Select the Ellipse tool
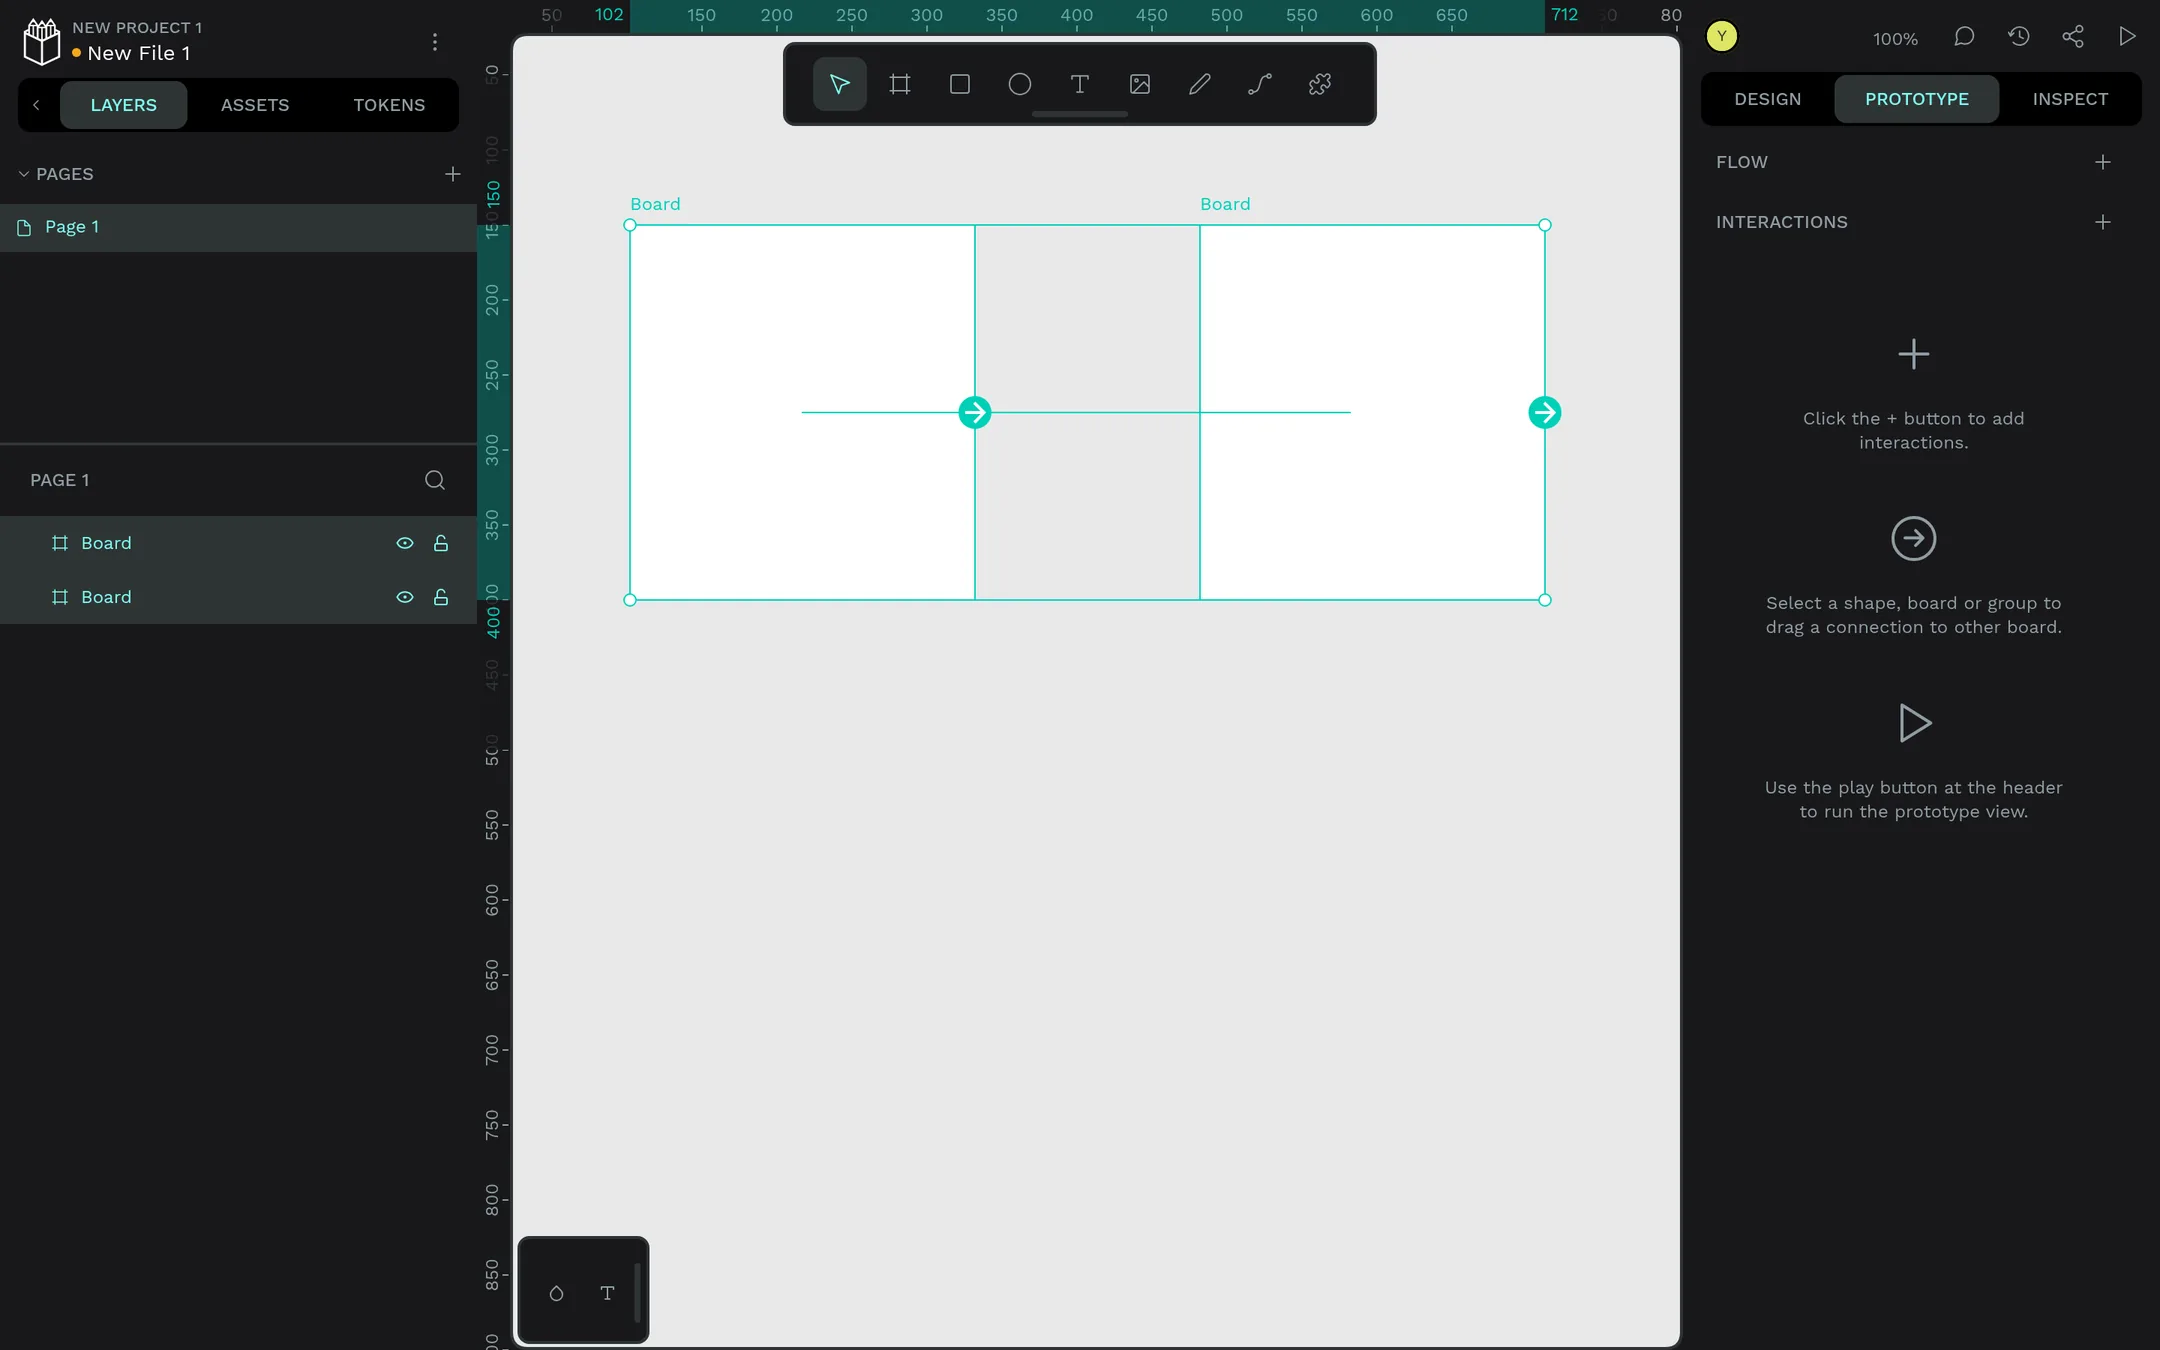Screen dimensions: 2160x1350 (x=1019, y=84)
